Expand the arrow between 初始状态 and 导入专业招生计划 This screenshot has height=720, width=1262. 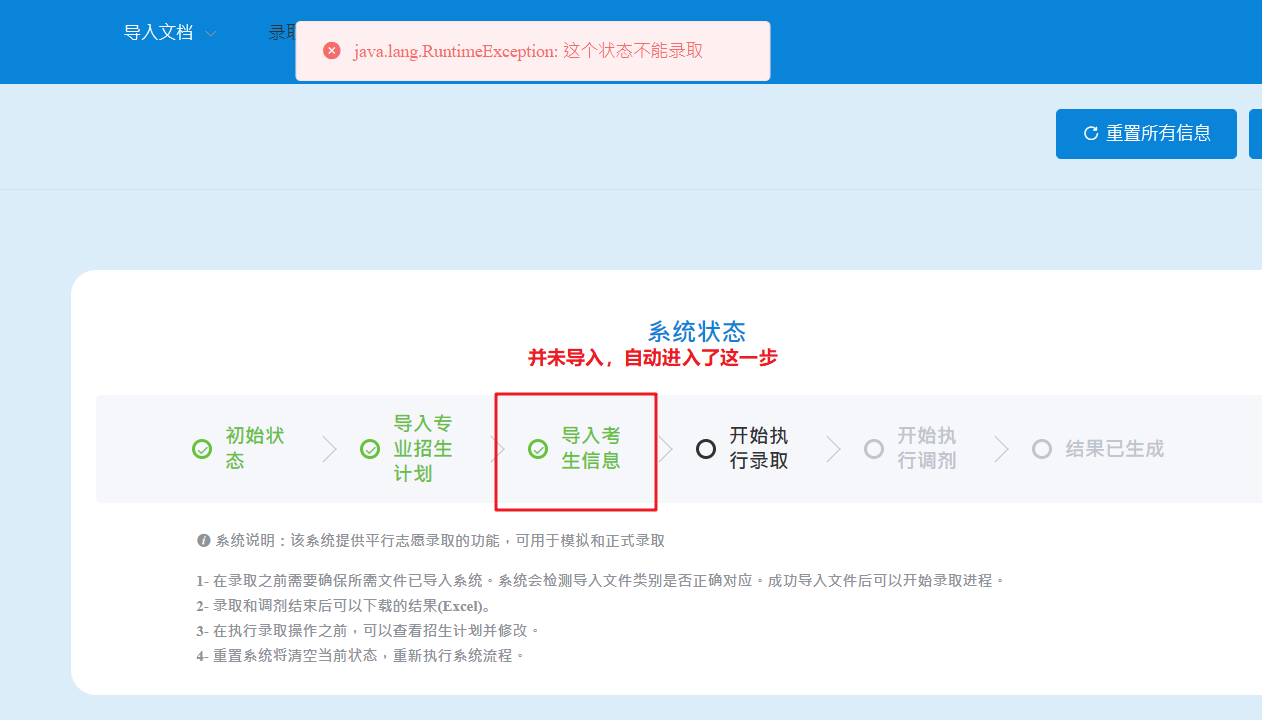(329, 449)
